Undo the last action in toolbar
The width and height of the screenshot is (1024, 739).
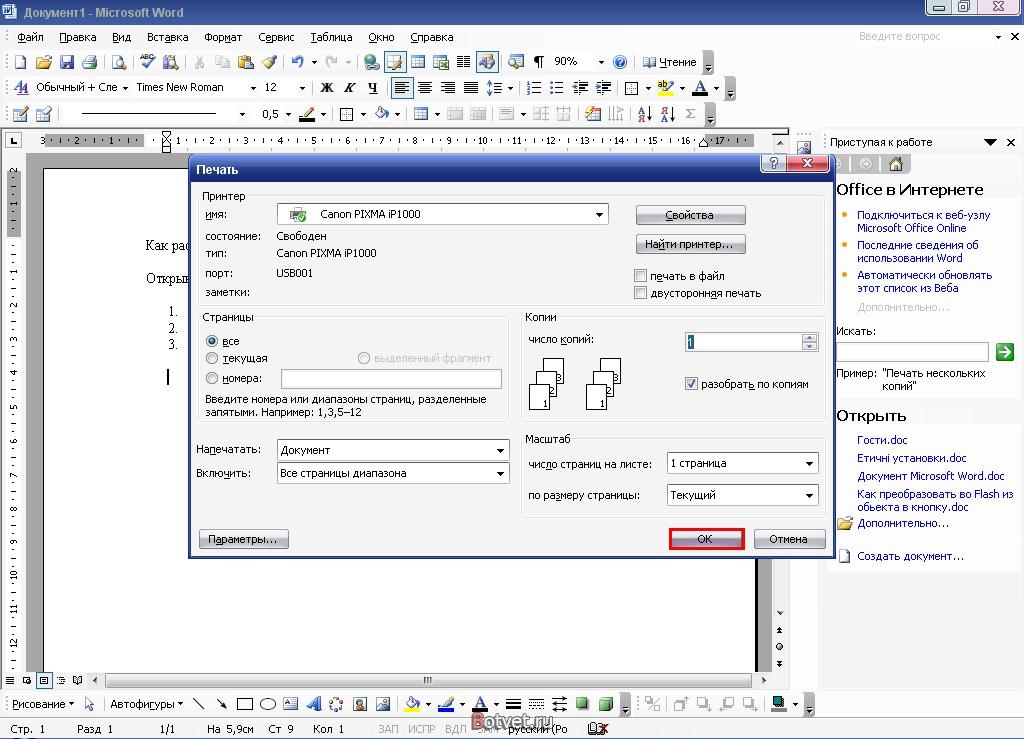tap(298, 62)
